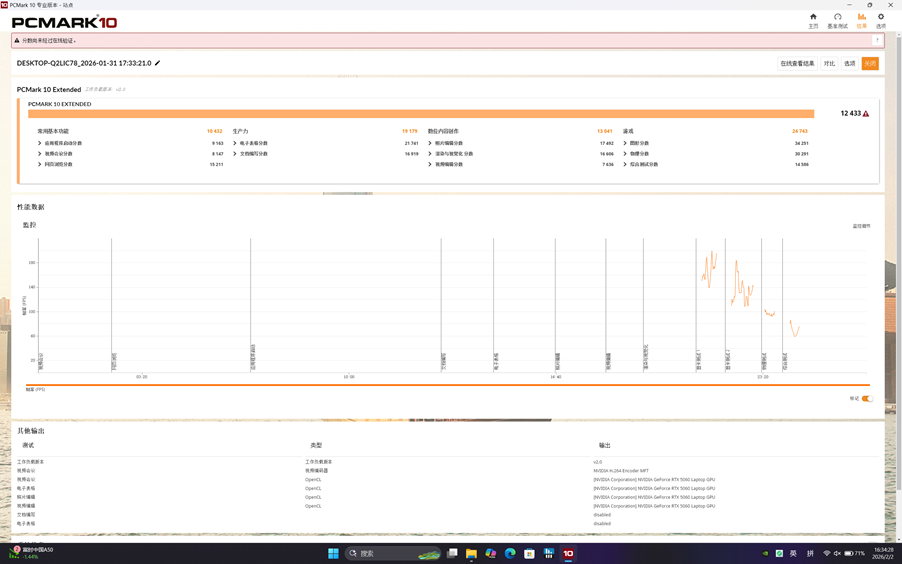Viewport: 902px width, 564px height.
Task: Click the battery 71% tray icon
Action: 854,553
